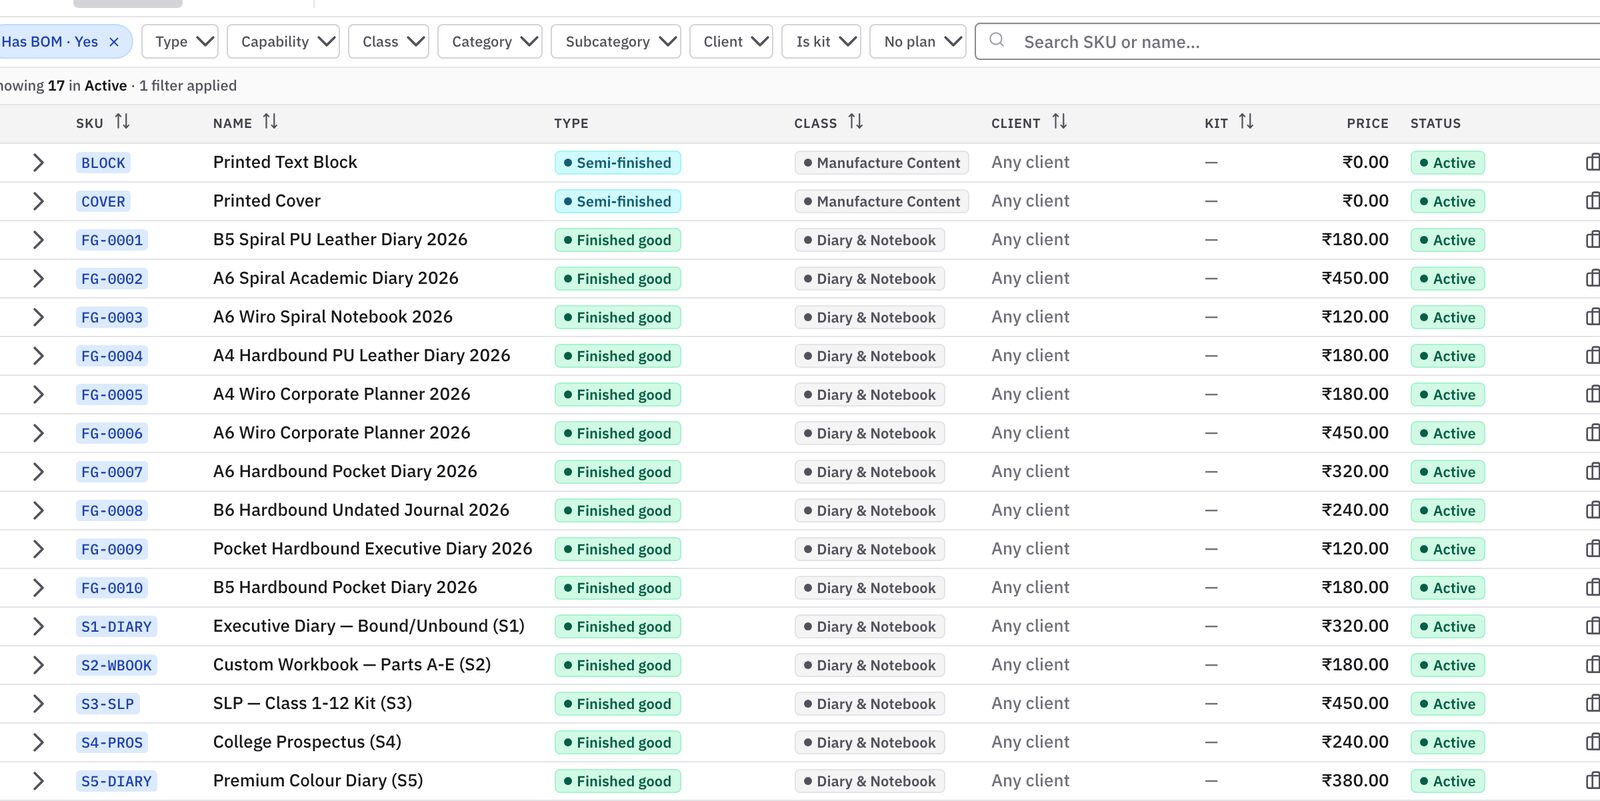Expand the S4-PROS row details
Viewport: 1600px width, 801px height.
[x=38, y=742]
